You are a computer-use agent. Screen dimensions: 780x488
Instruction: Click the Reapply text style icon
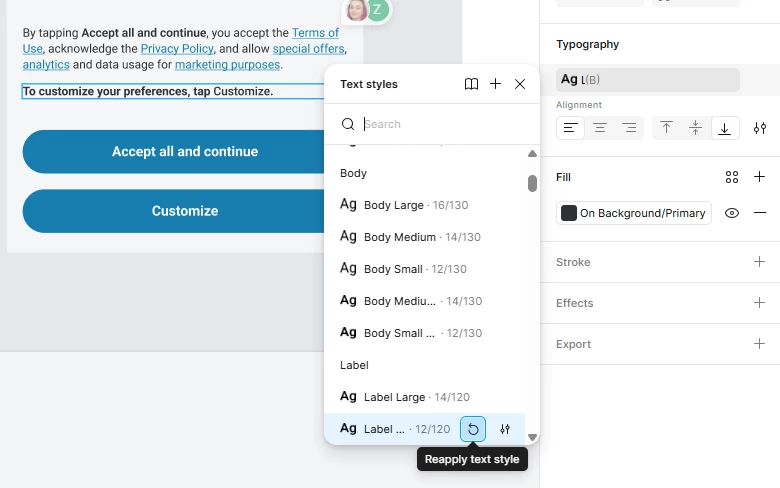pos(473,429)
